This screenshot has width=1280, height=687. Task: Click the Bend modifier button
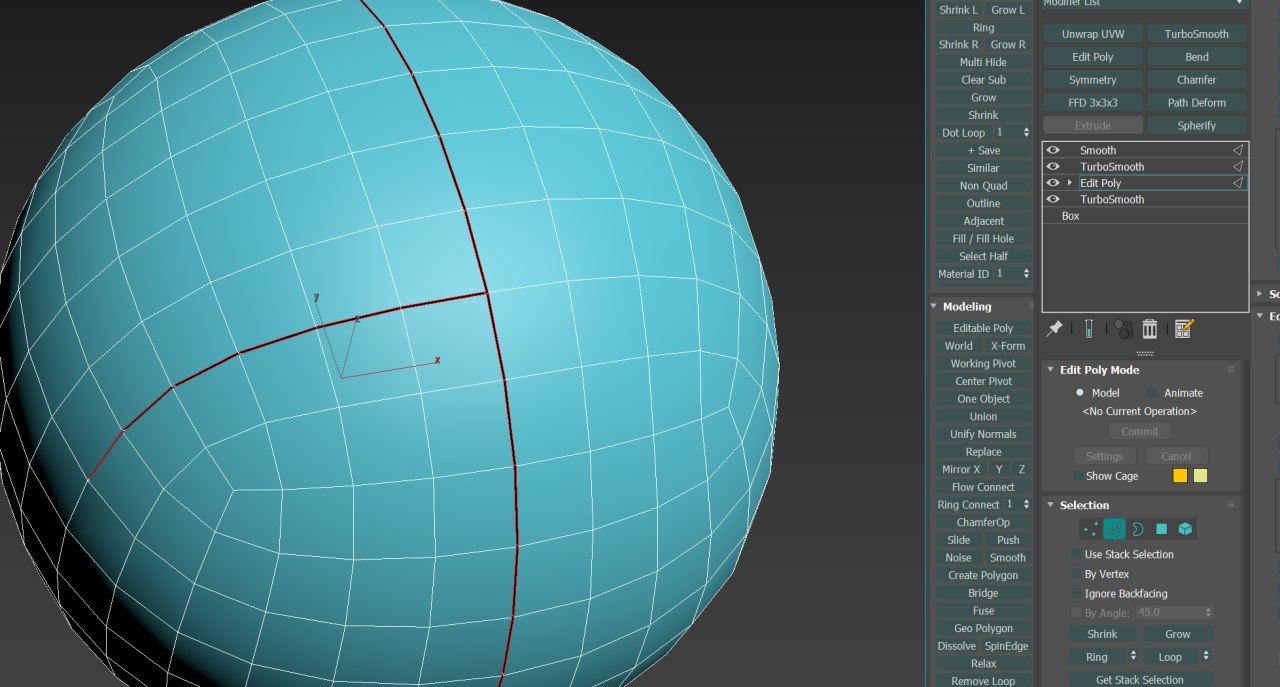(x=1197, y=57)
